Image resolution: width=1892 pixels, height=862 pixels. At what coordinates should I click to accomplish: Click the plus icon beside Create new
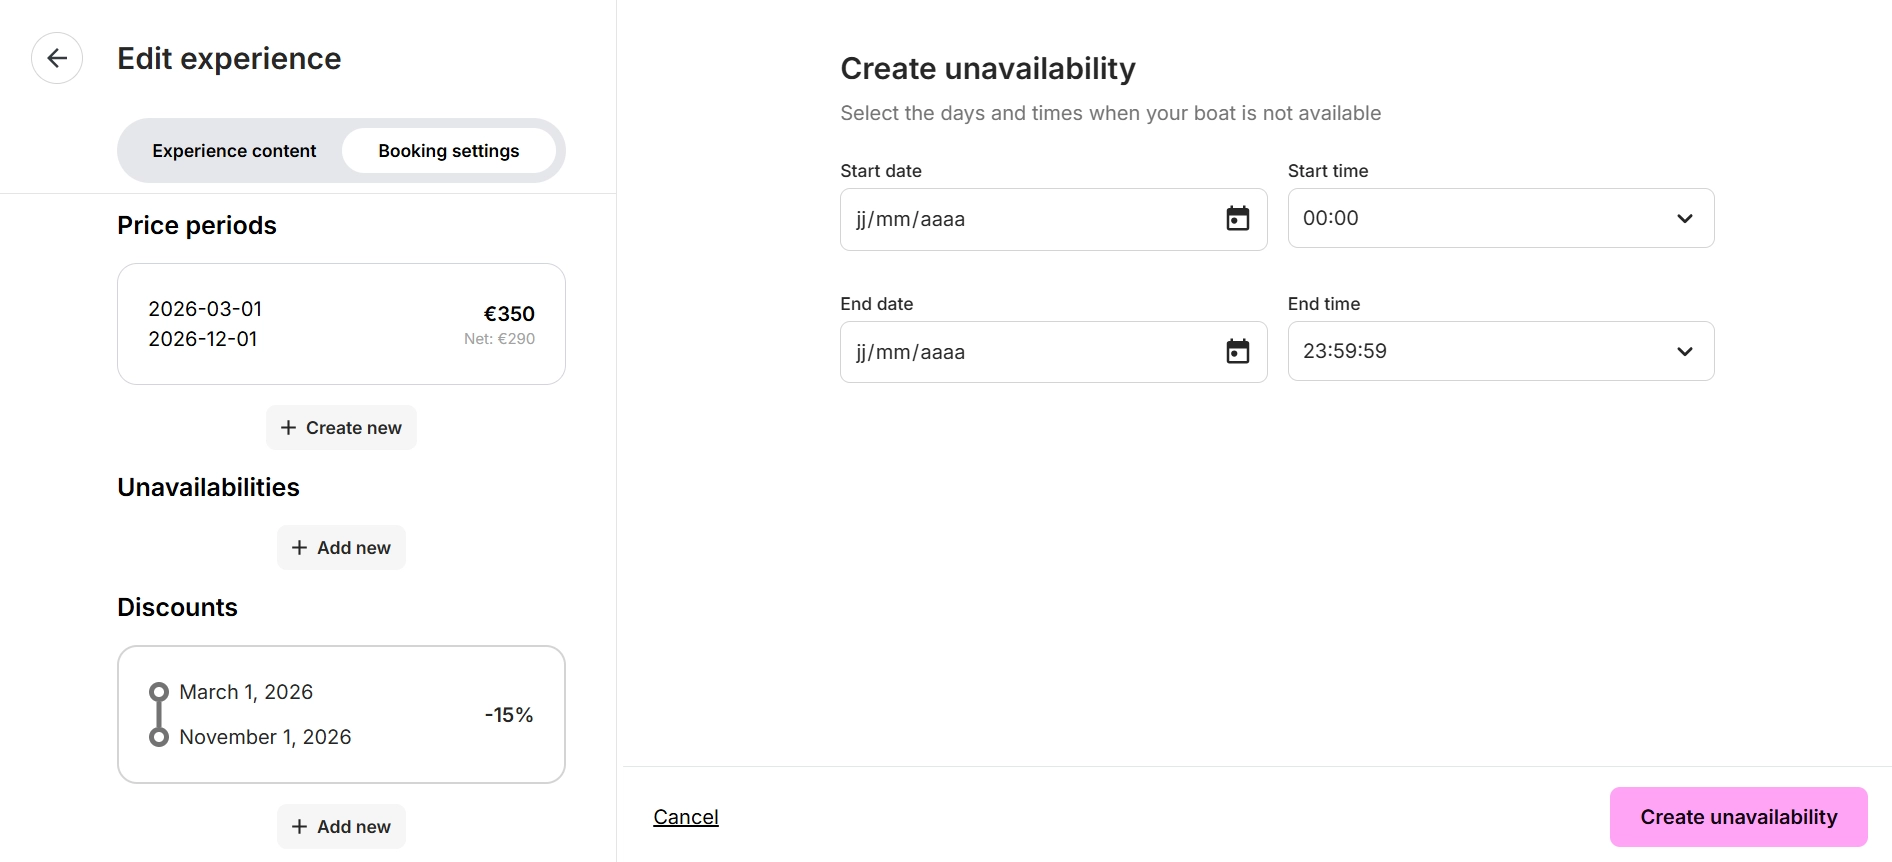288,428
